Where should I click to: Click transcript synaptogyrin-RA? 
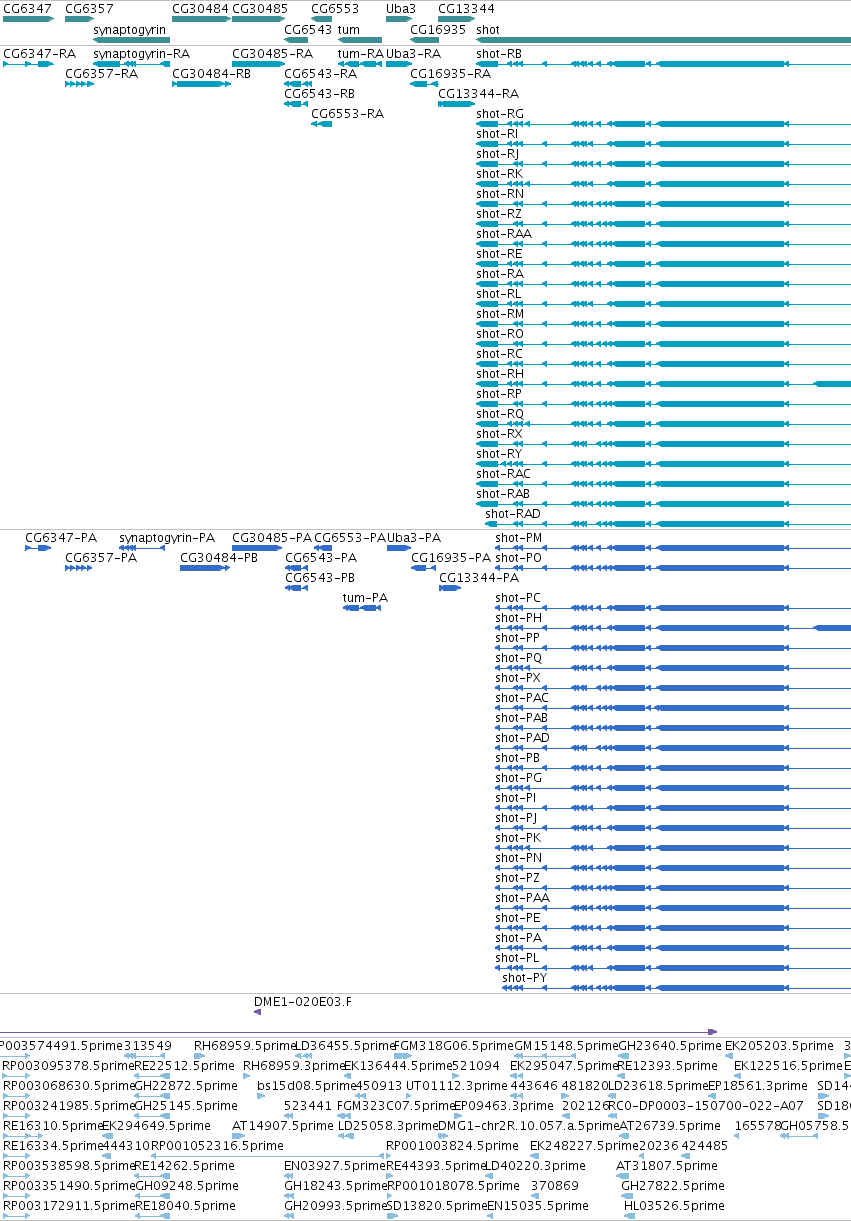point(141,53)
